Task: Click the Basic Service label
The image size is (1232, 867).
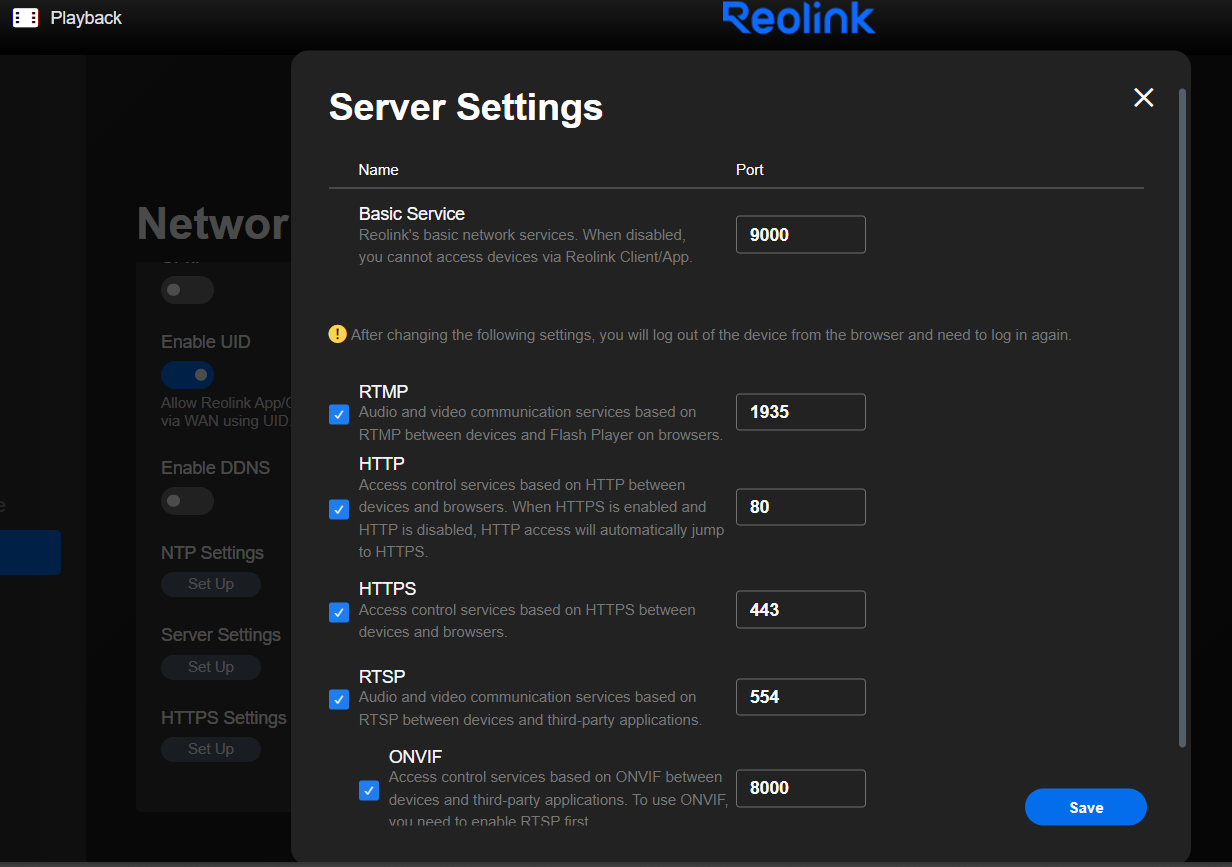Action: point(412,214)
